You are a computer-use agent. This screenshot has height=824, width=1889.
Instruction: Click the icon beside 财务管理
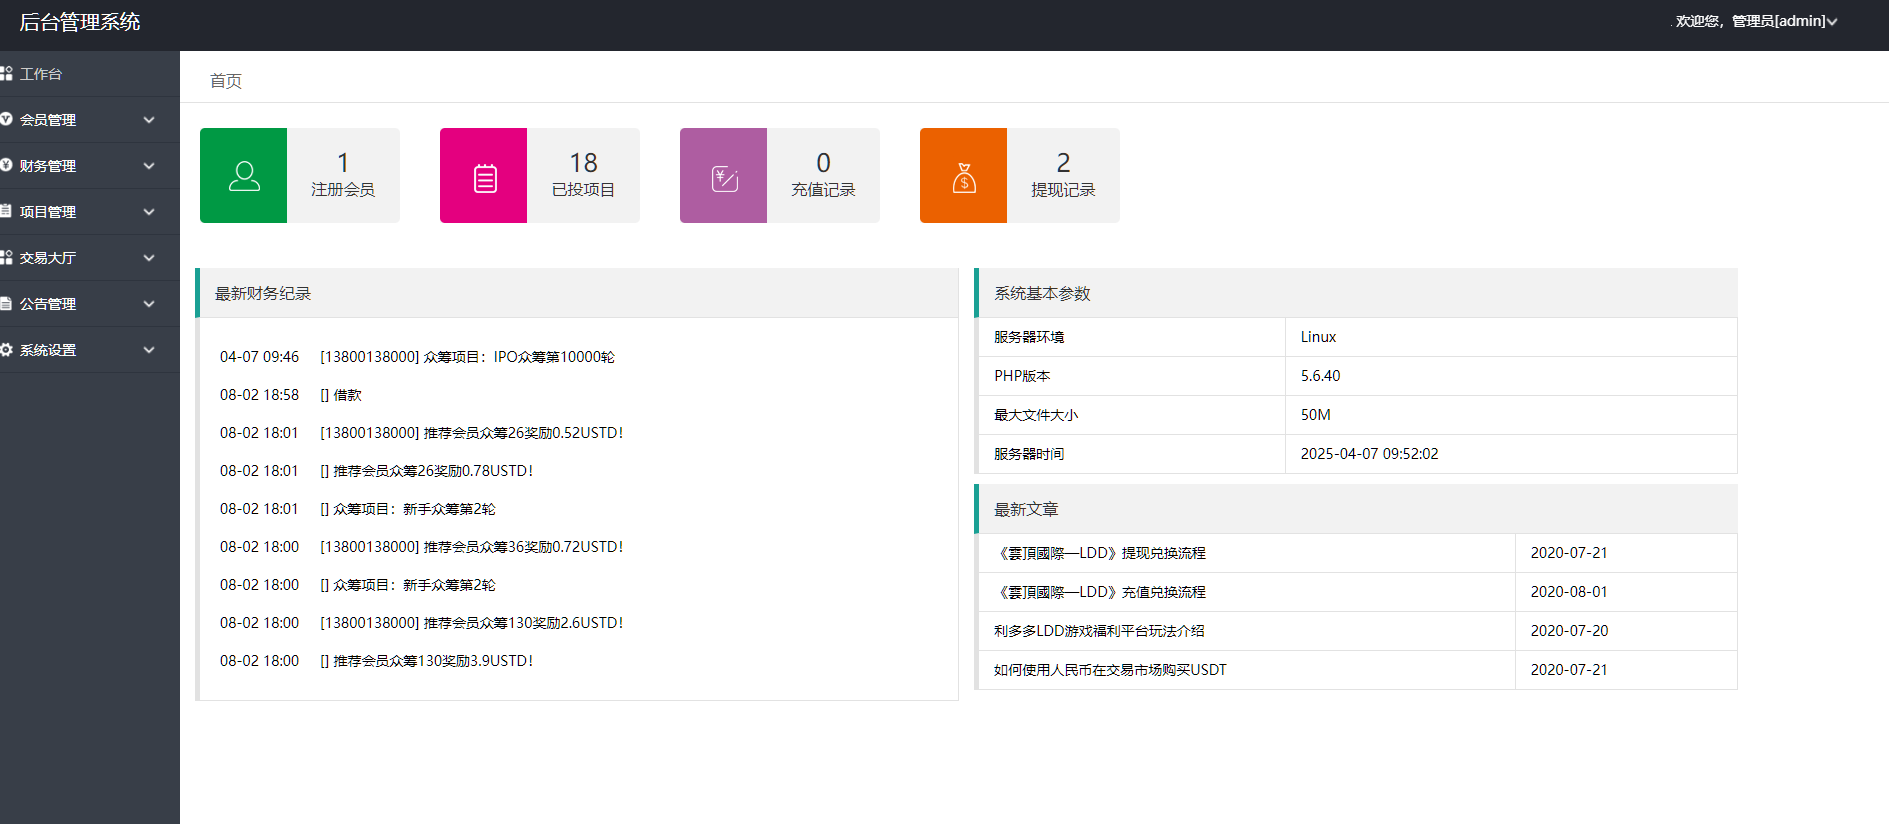click(x=6, y=166)
